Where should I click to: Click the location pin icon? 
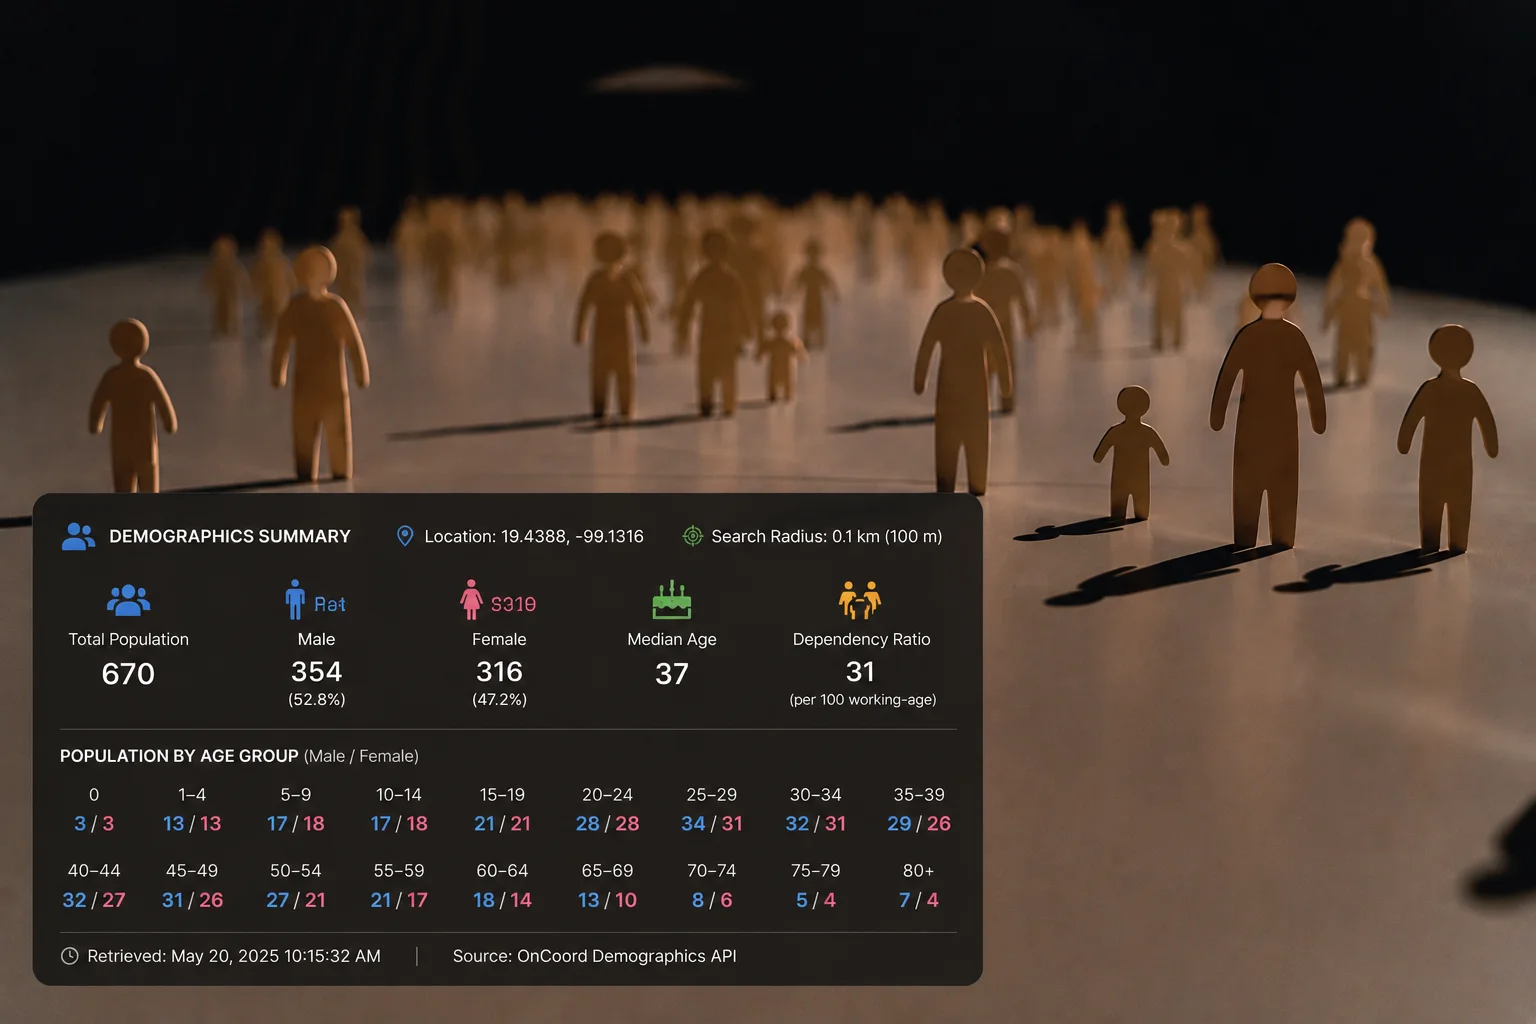[405, 536]
